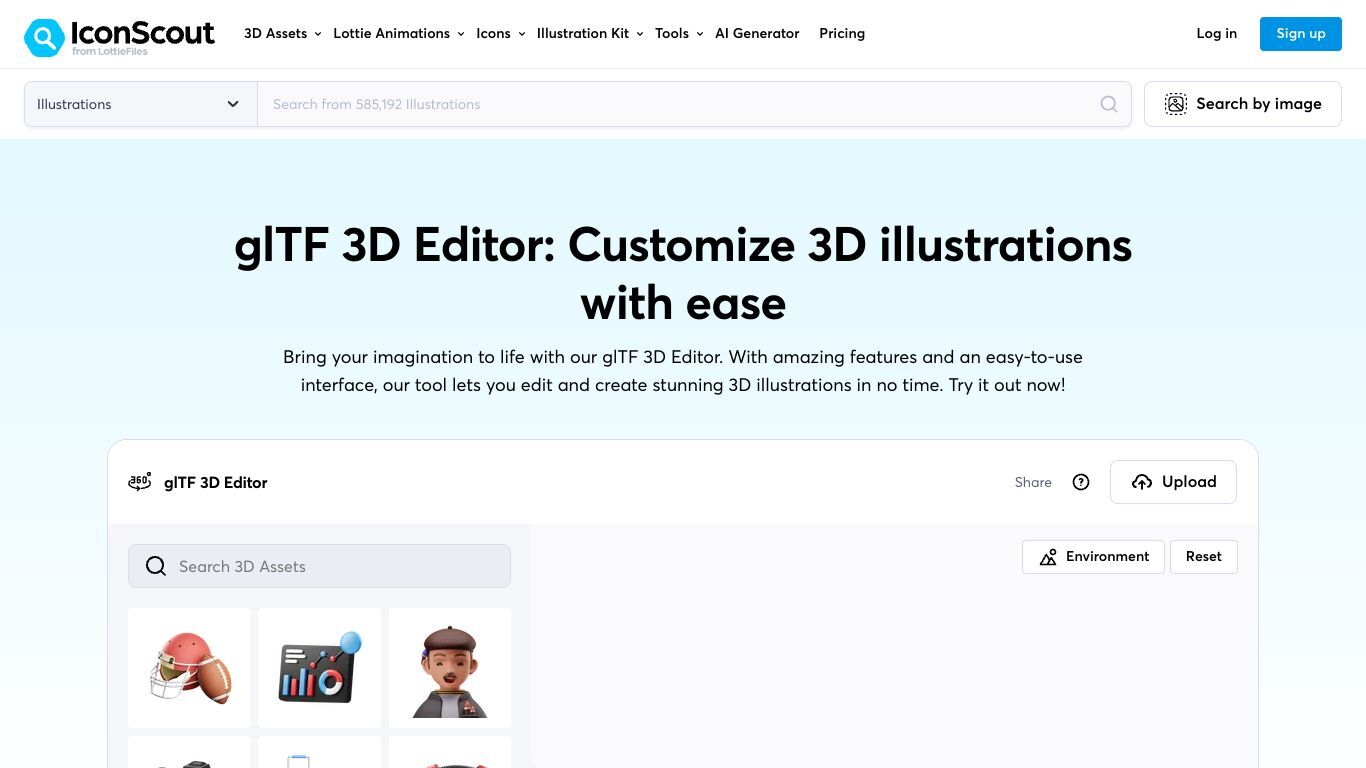Open the help question mark icon
The height and width of the screenshot is (768, 1366).
[x=1081, y=482]
